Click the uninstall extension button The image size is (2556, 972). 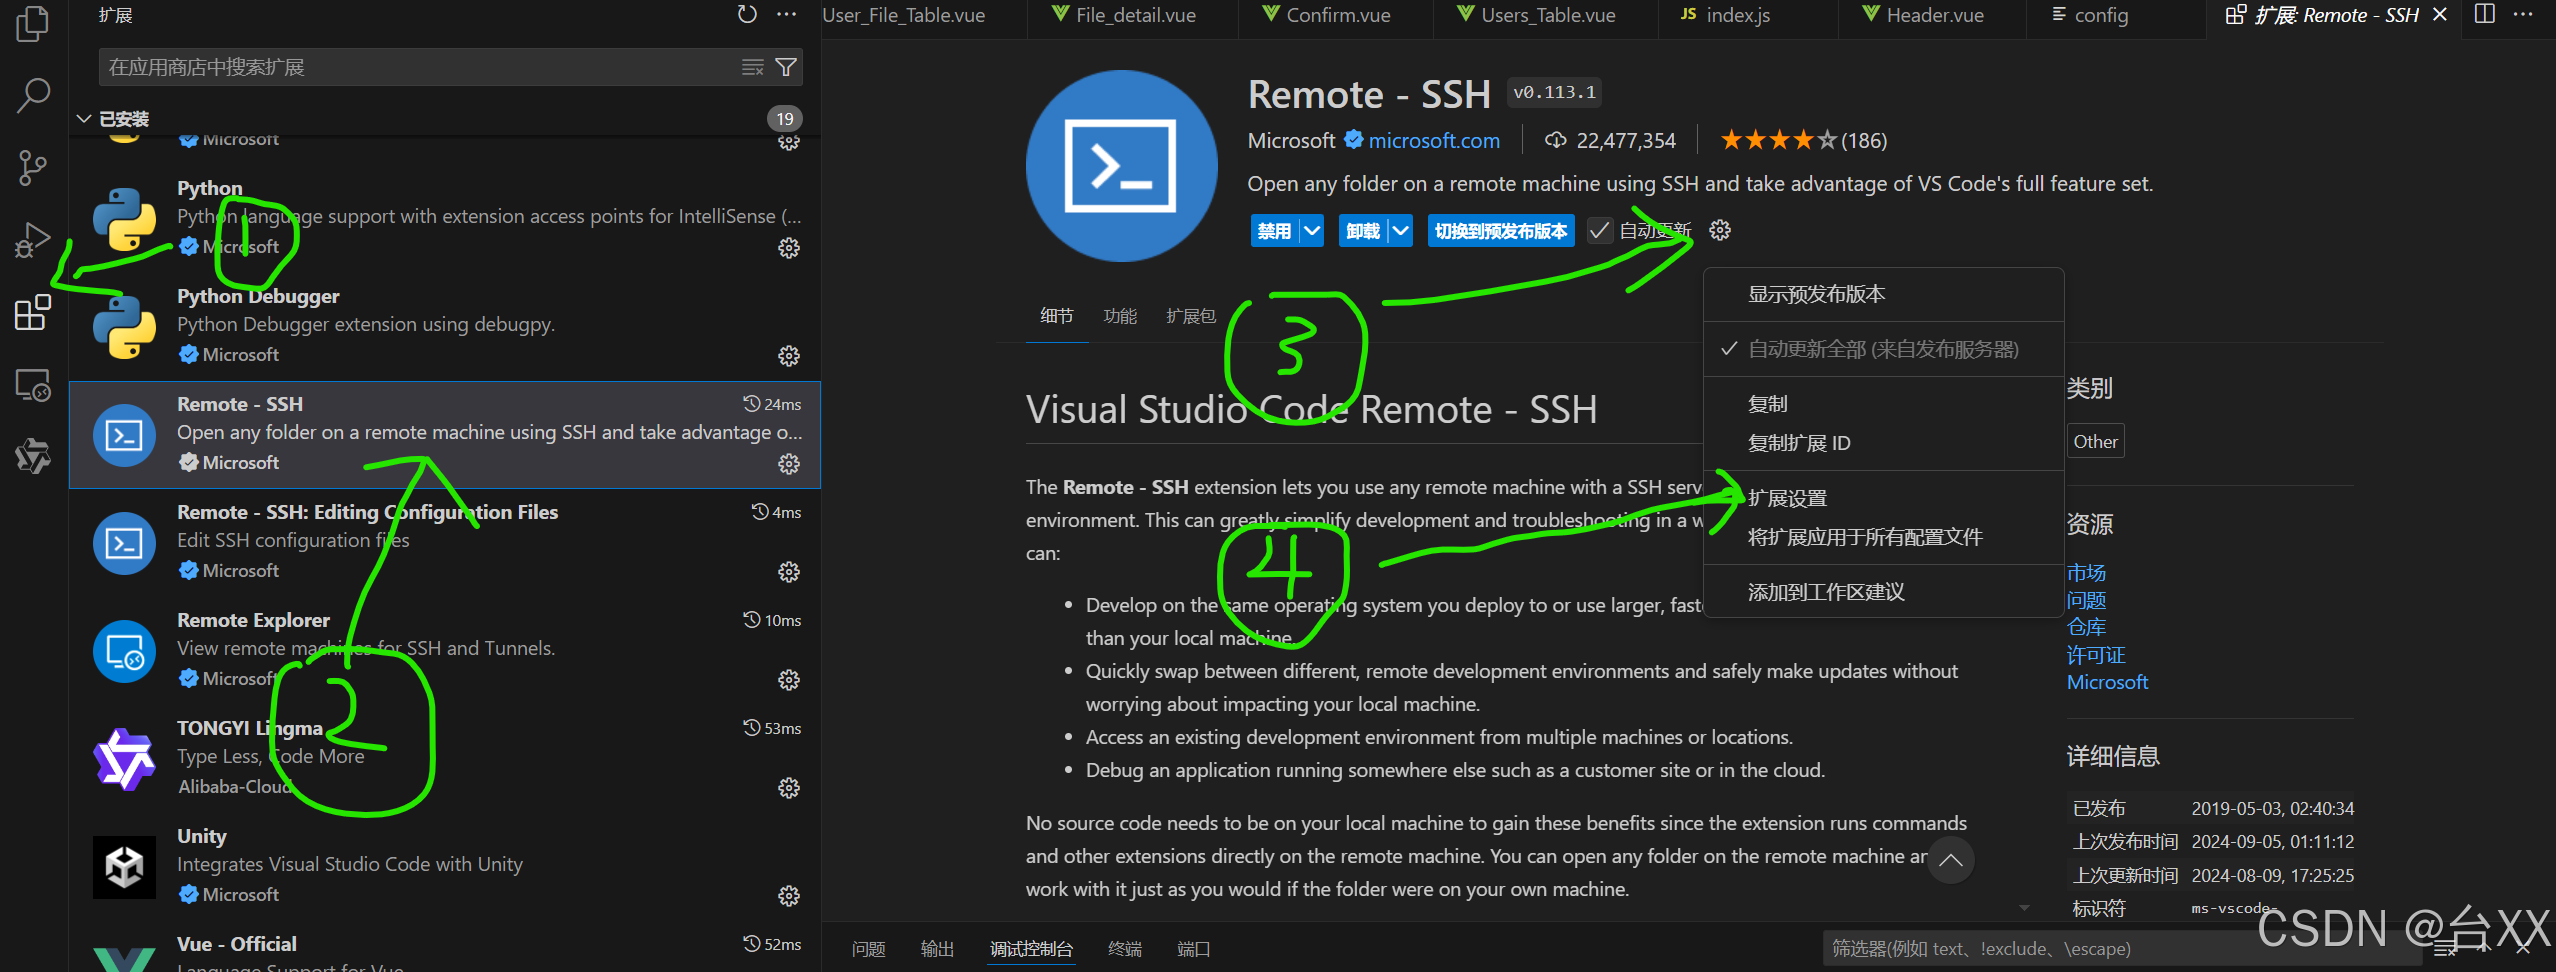pyautogui.click(x=1363, y=231)
